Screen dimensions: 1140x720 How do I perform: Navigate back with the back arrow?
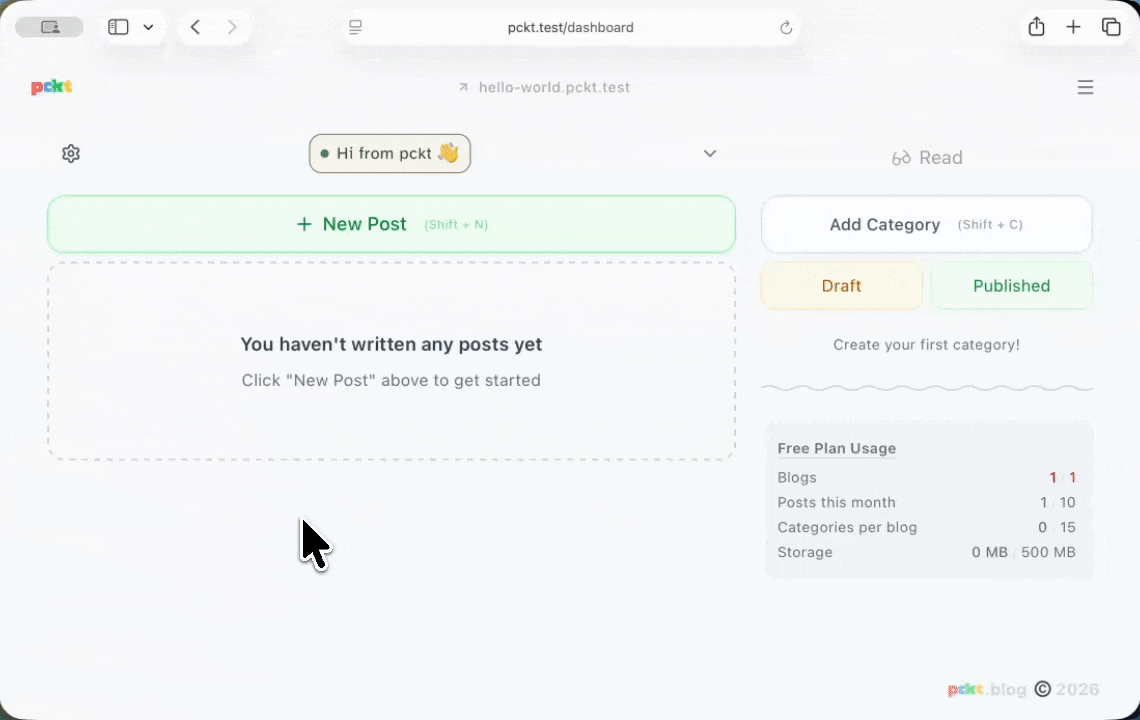coord(195,27)
